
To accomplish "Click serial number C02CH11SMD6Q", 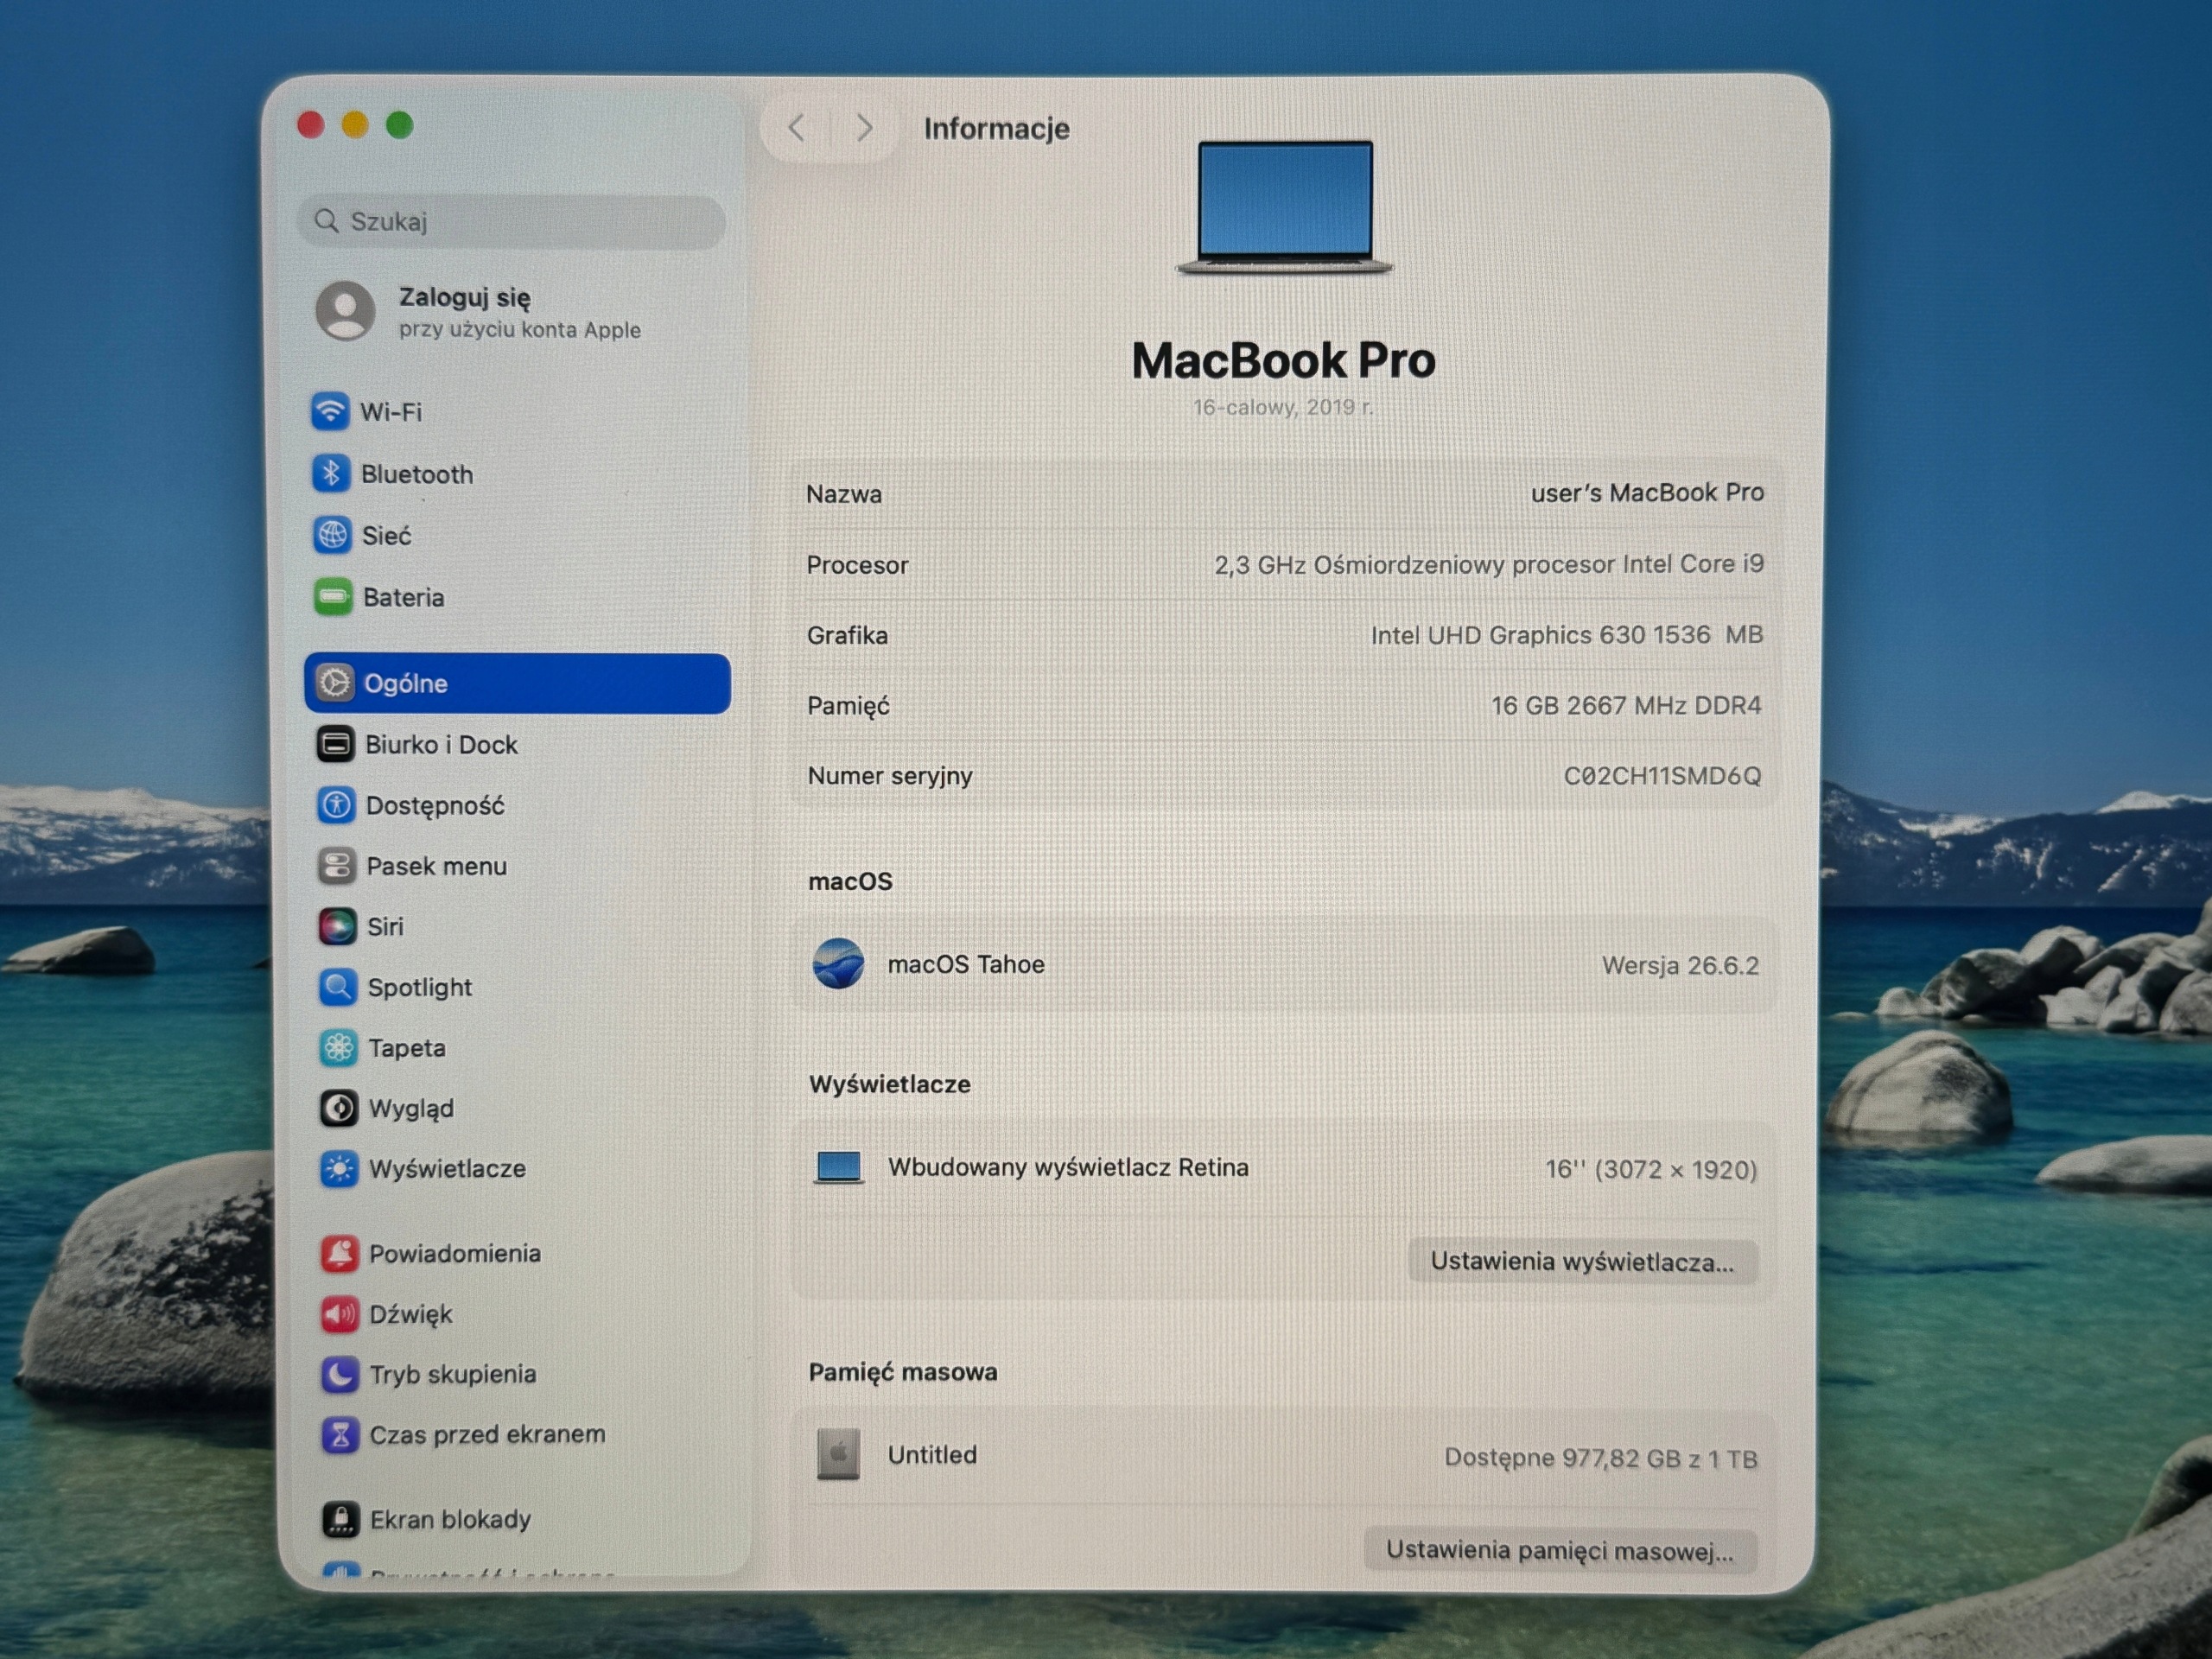I will pyautogui.click(x=1662, y=775).
